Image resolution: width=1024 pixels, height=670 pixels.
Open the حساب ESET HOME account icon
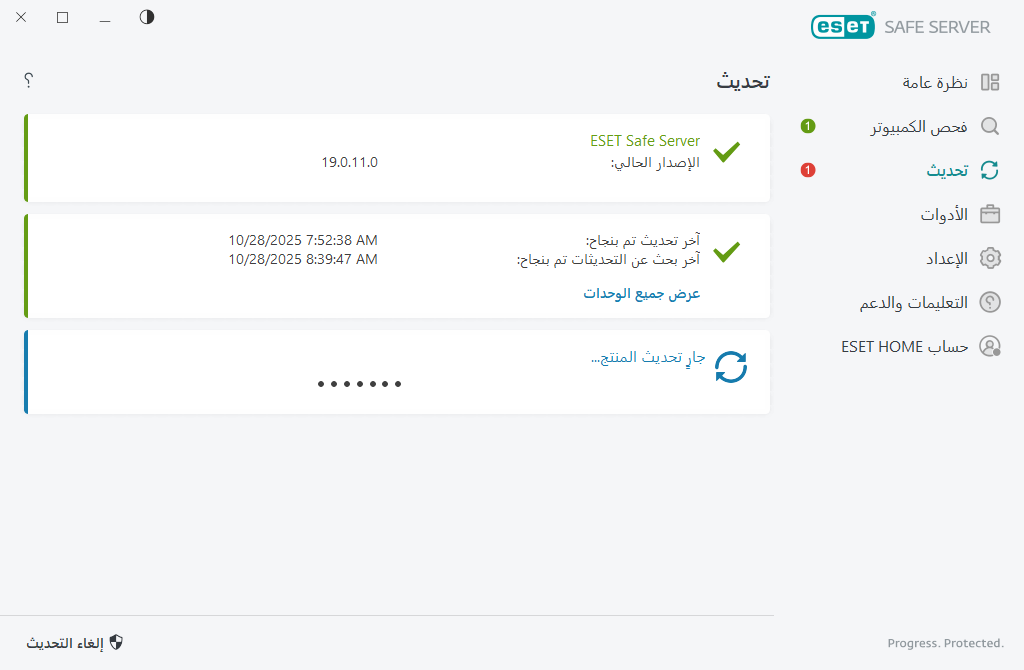click(990, 346)
